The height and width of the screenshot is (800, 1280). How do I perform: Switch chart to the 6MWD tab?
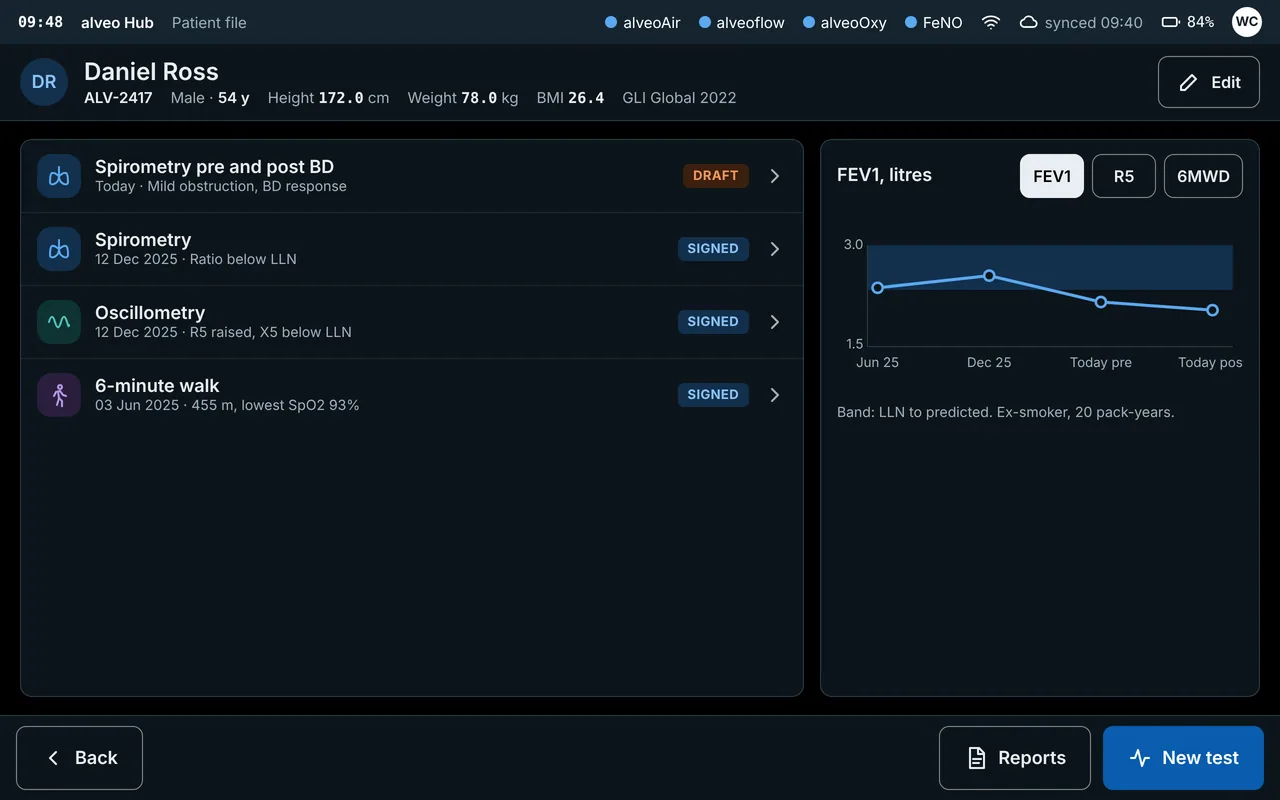pos(1203,176)
